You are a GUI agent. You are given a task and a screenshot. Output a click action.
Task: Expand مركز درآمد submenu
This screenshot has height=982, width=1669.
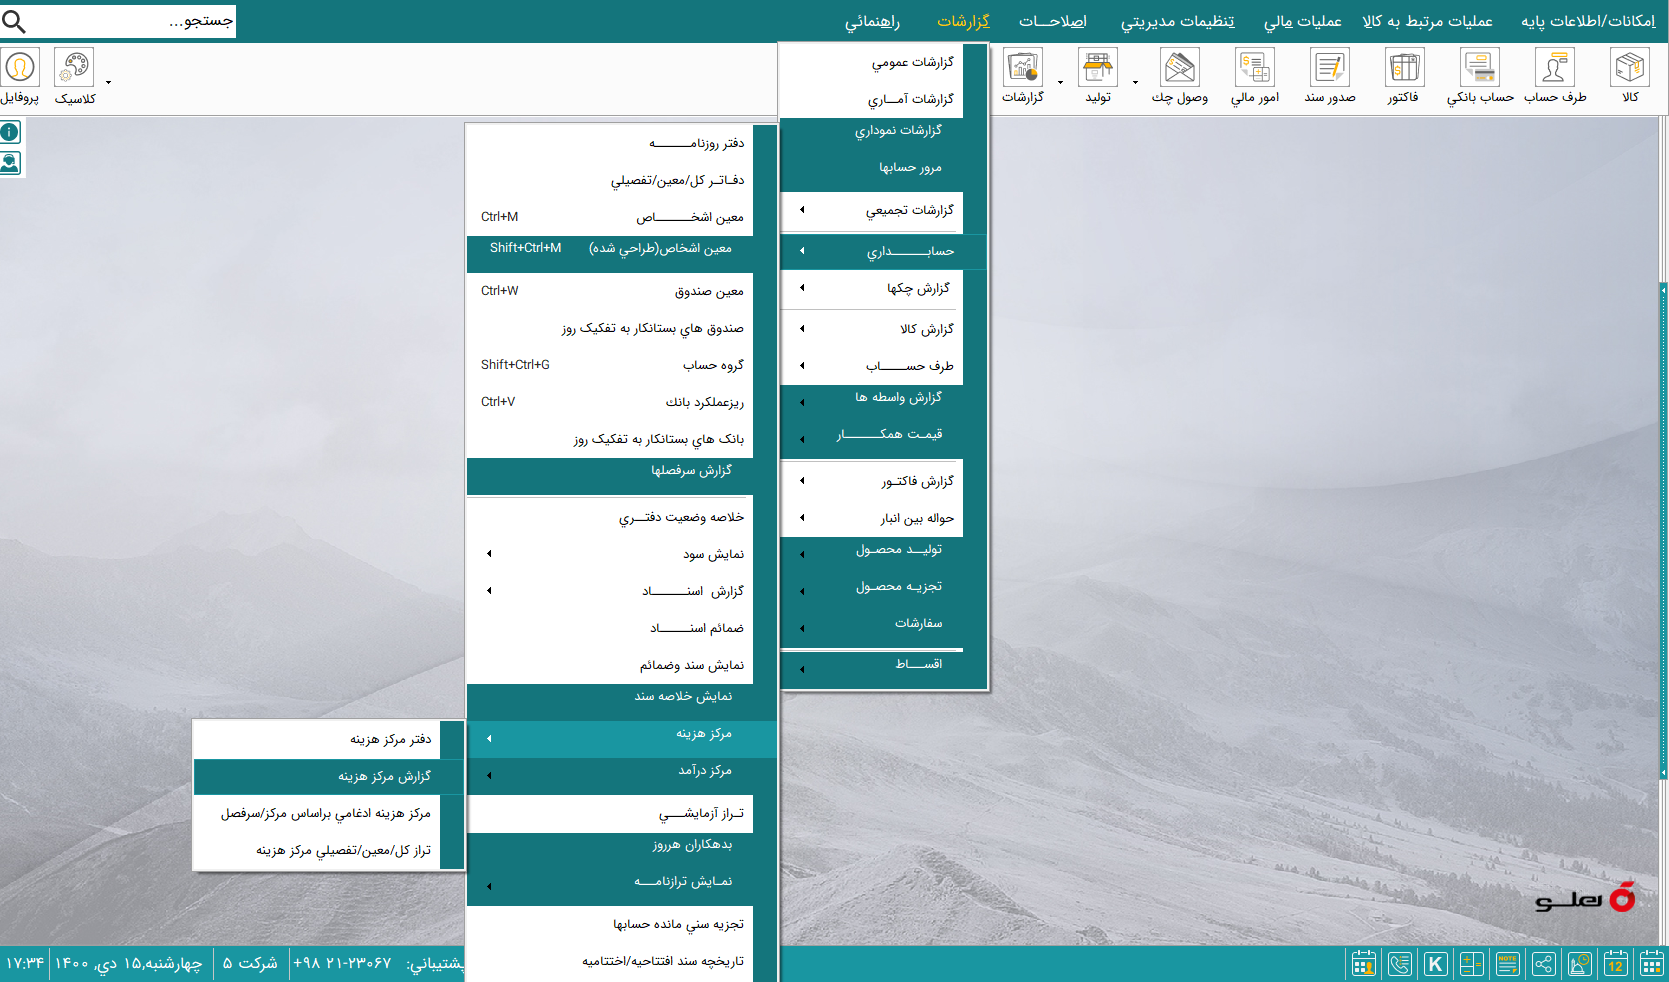click(x=622, y=776)
